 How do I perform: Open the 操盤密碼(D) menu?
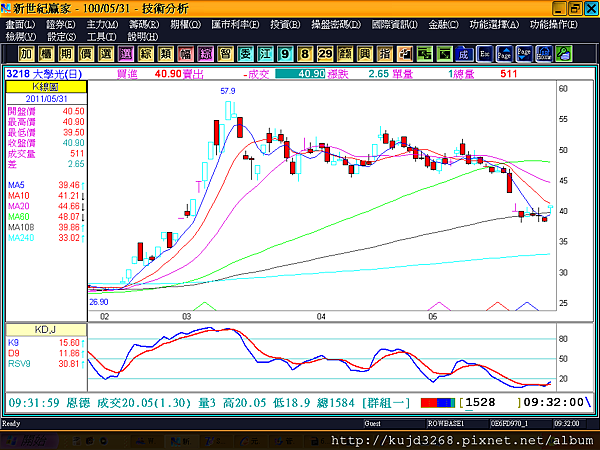(336, 25)
